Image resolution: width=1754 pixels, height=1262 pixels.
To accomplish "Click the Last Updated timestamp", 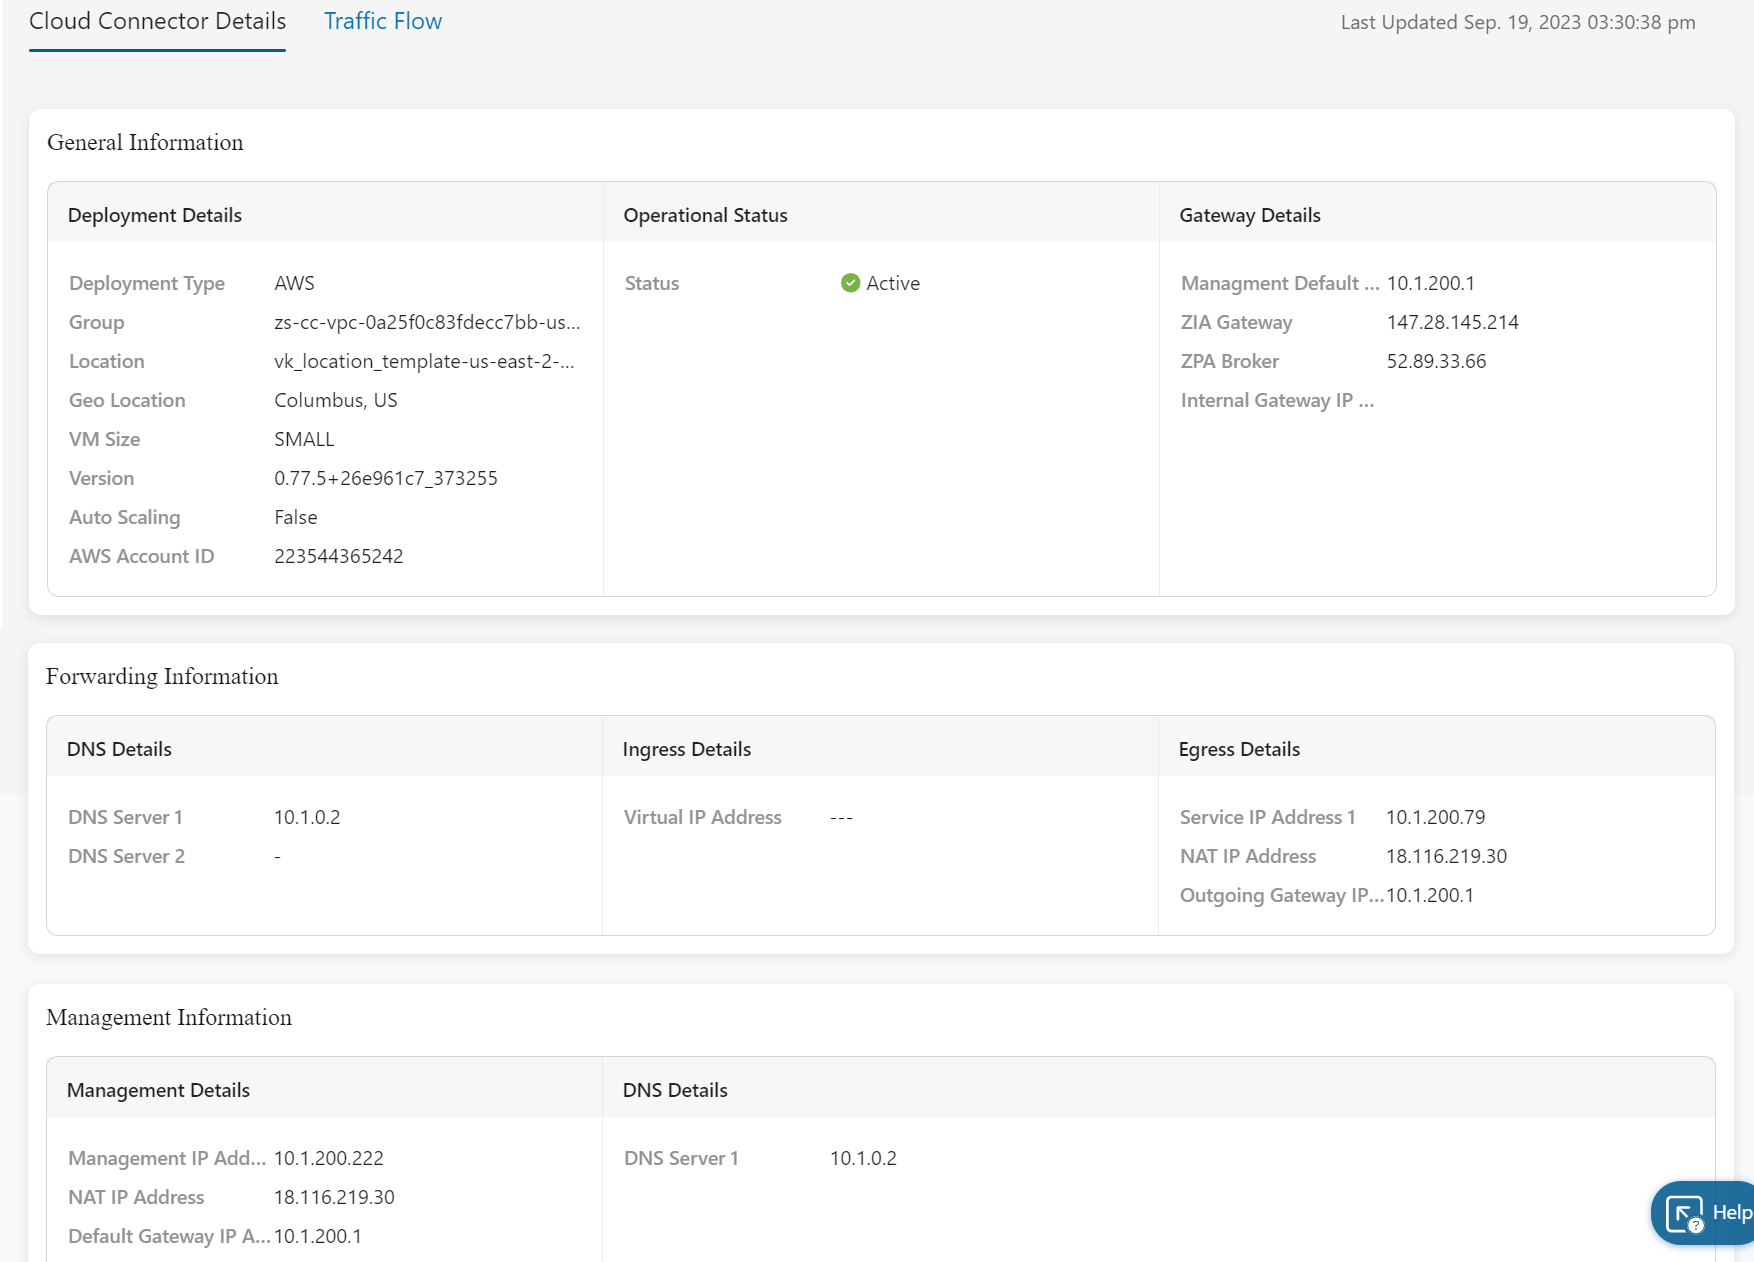I will pyautogui.click(x=1516, y=21).
